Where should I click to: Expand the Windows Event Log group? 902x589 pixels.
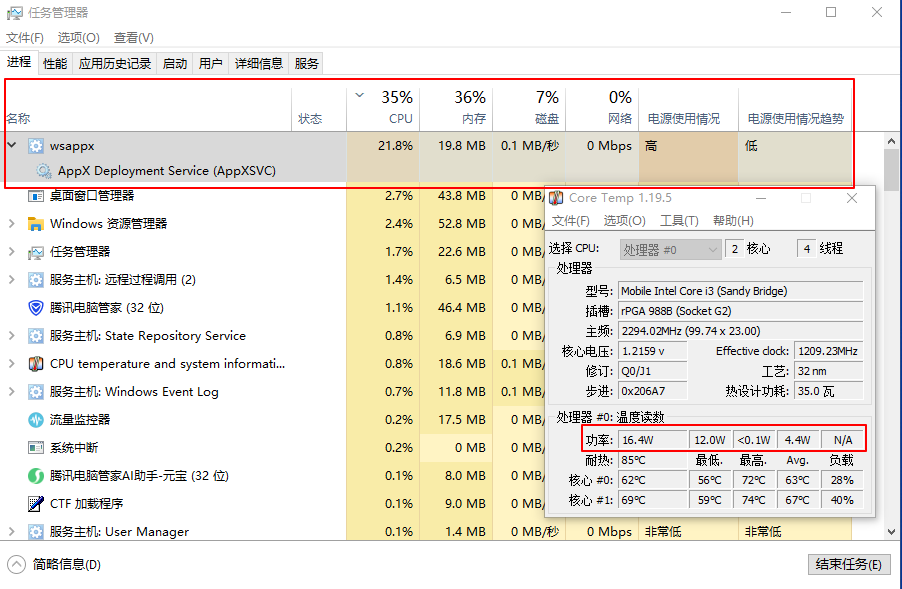click(x=12, y=392)
